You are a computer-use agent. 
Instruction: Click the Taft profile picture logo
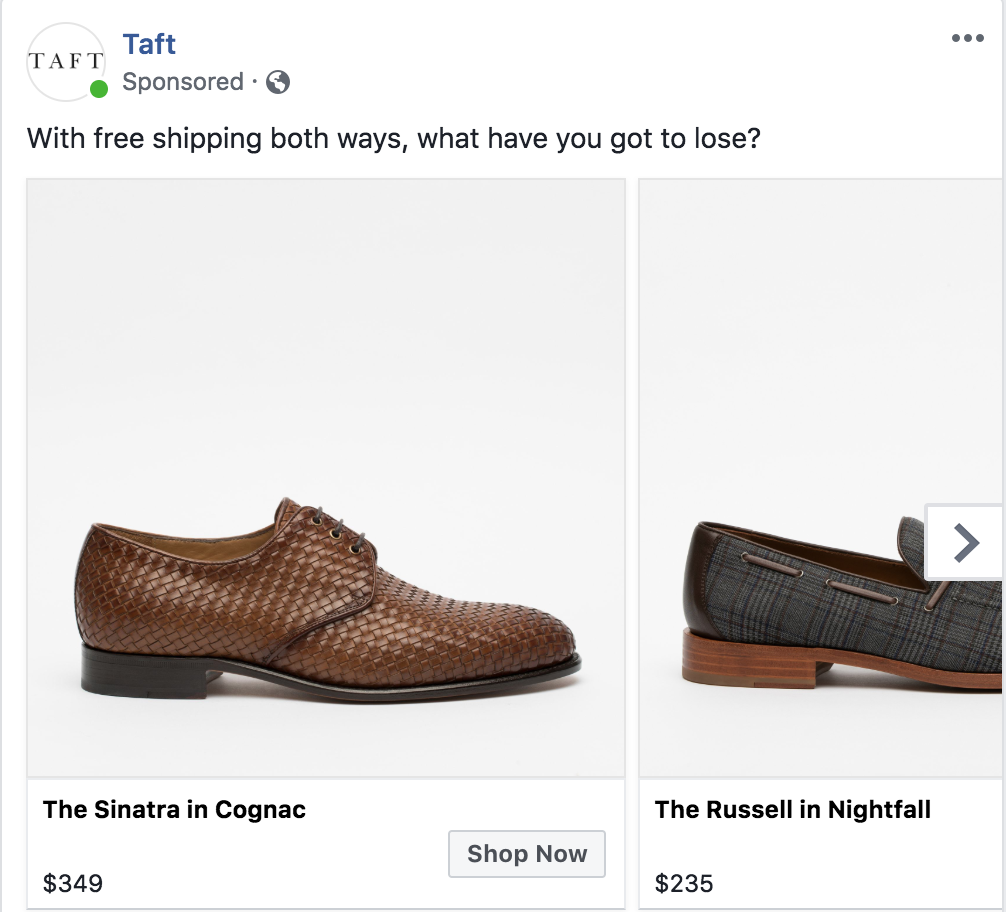coord(66,62)
